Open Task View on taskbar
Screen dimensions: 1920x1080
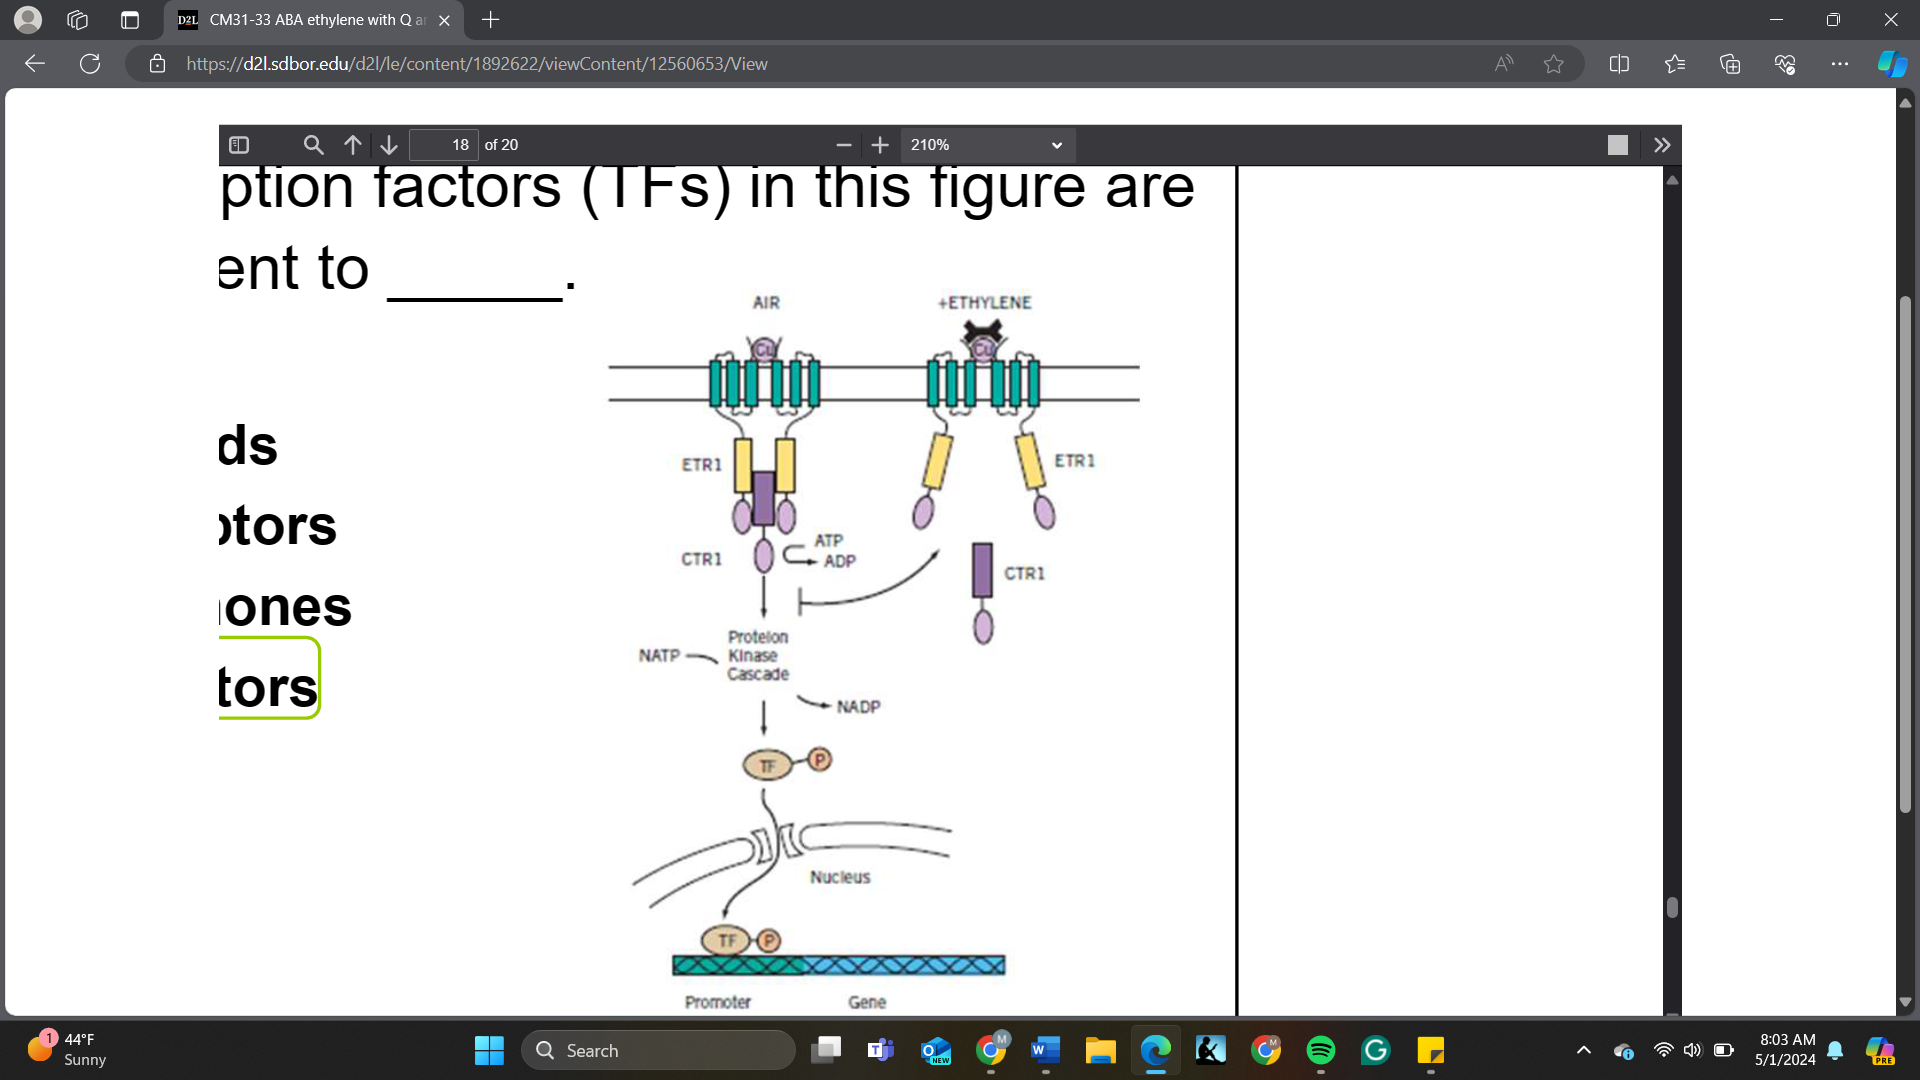click(x=826, y=1050)
